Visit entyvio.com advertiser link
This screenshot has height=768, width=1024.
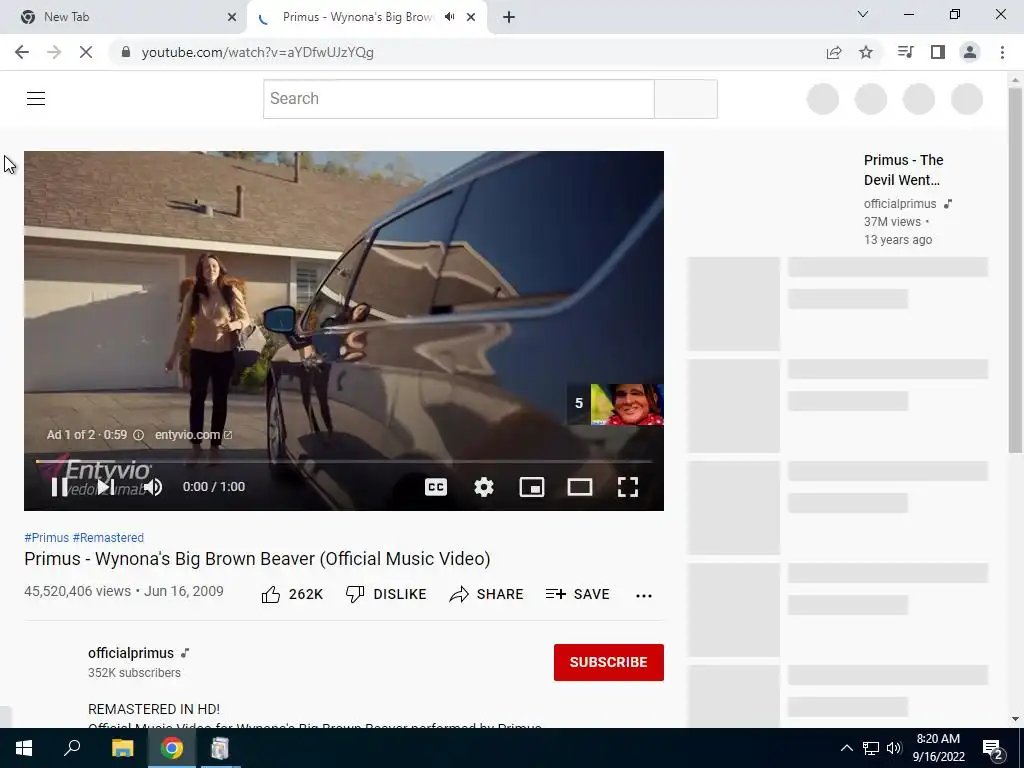pyautogui.click(x=193, y=435)
